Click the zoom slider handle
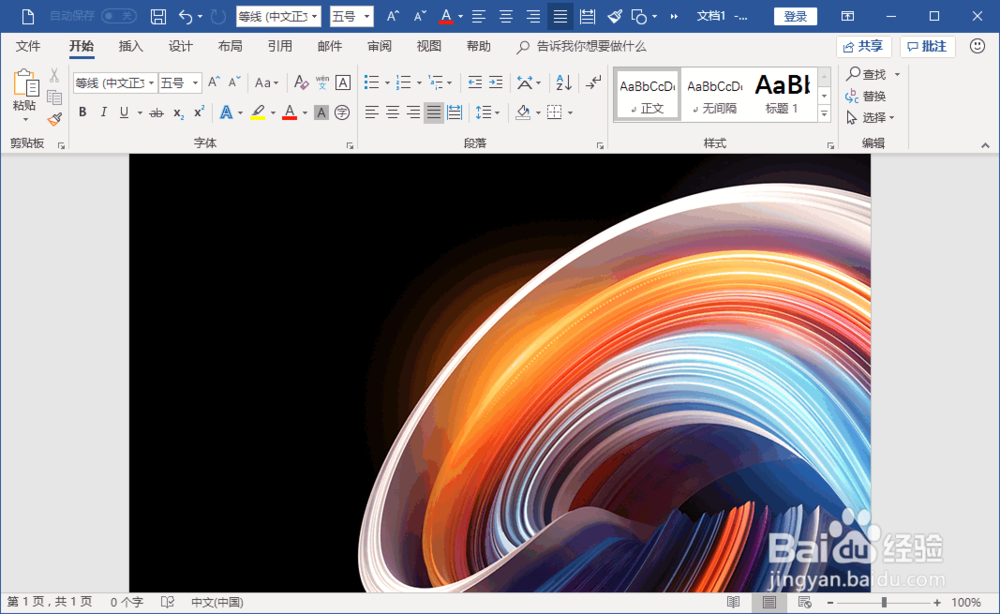This screenshot has width=1000, height=614. pos(884,603)
